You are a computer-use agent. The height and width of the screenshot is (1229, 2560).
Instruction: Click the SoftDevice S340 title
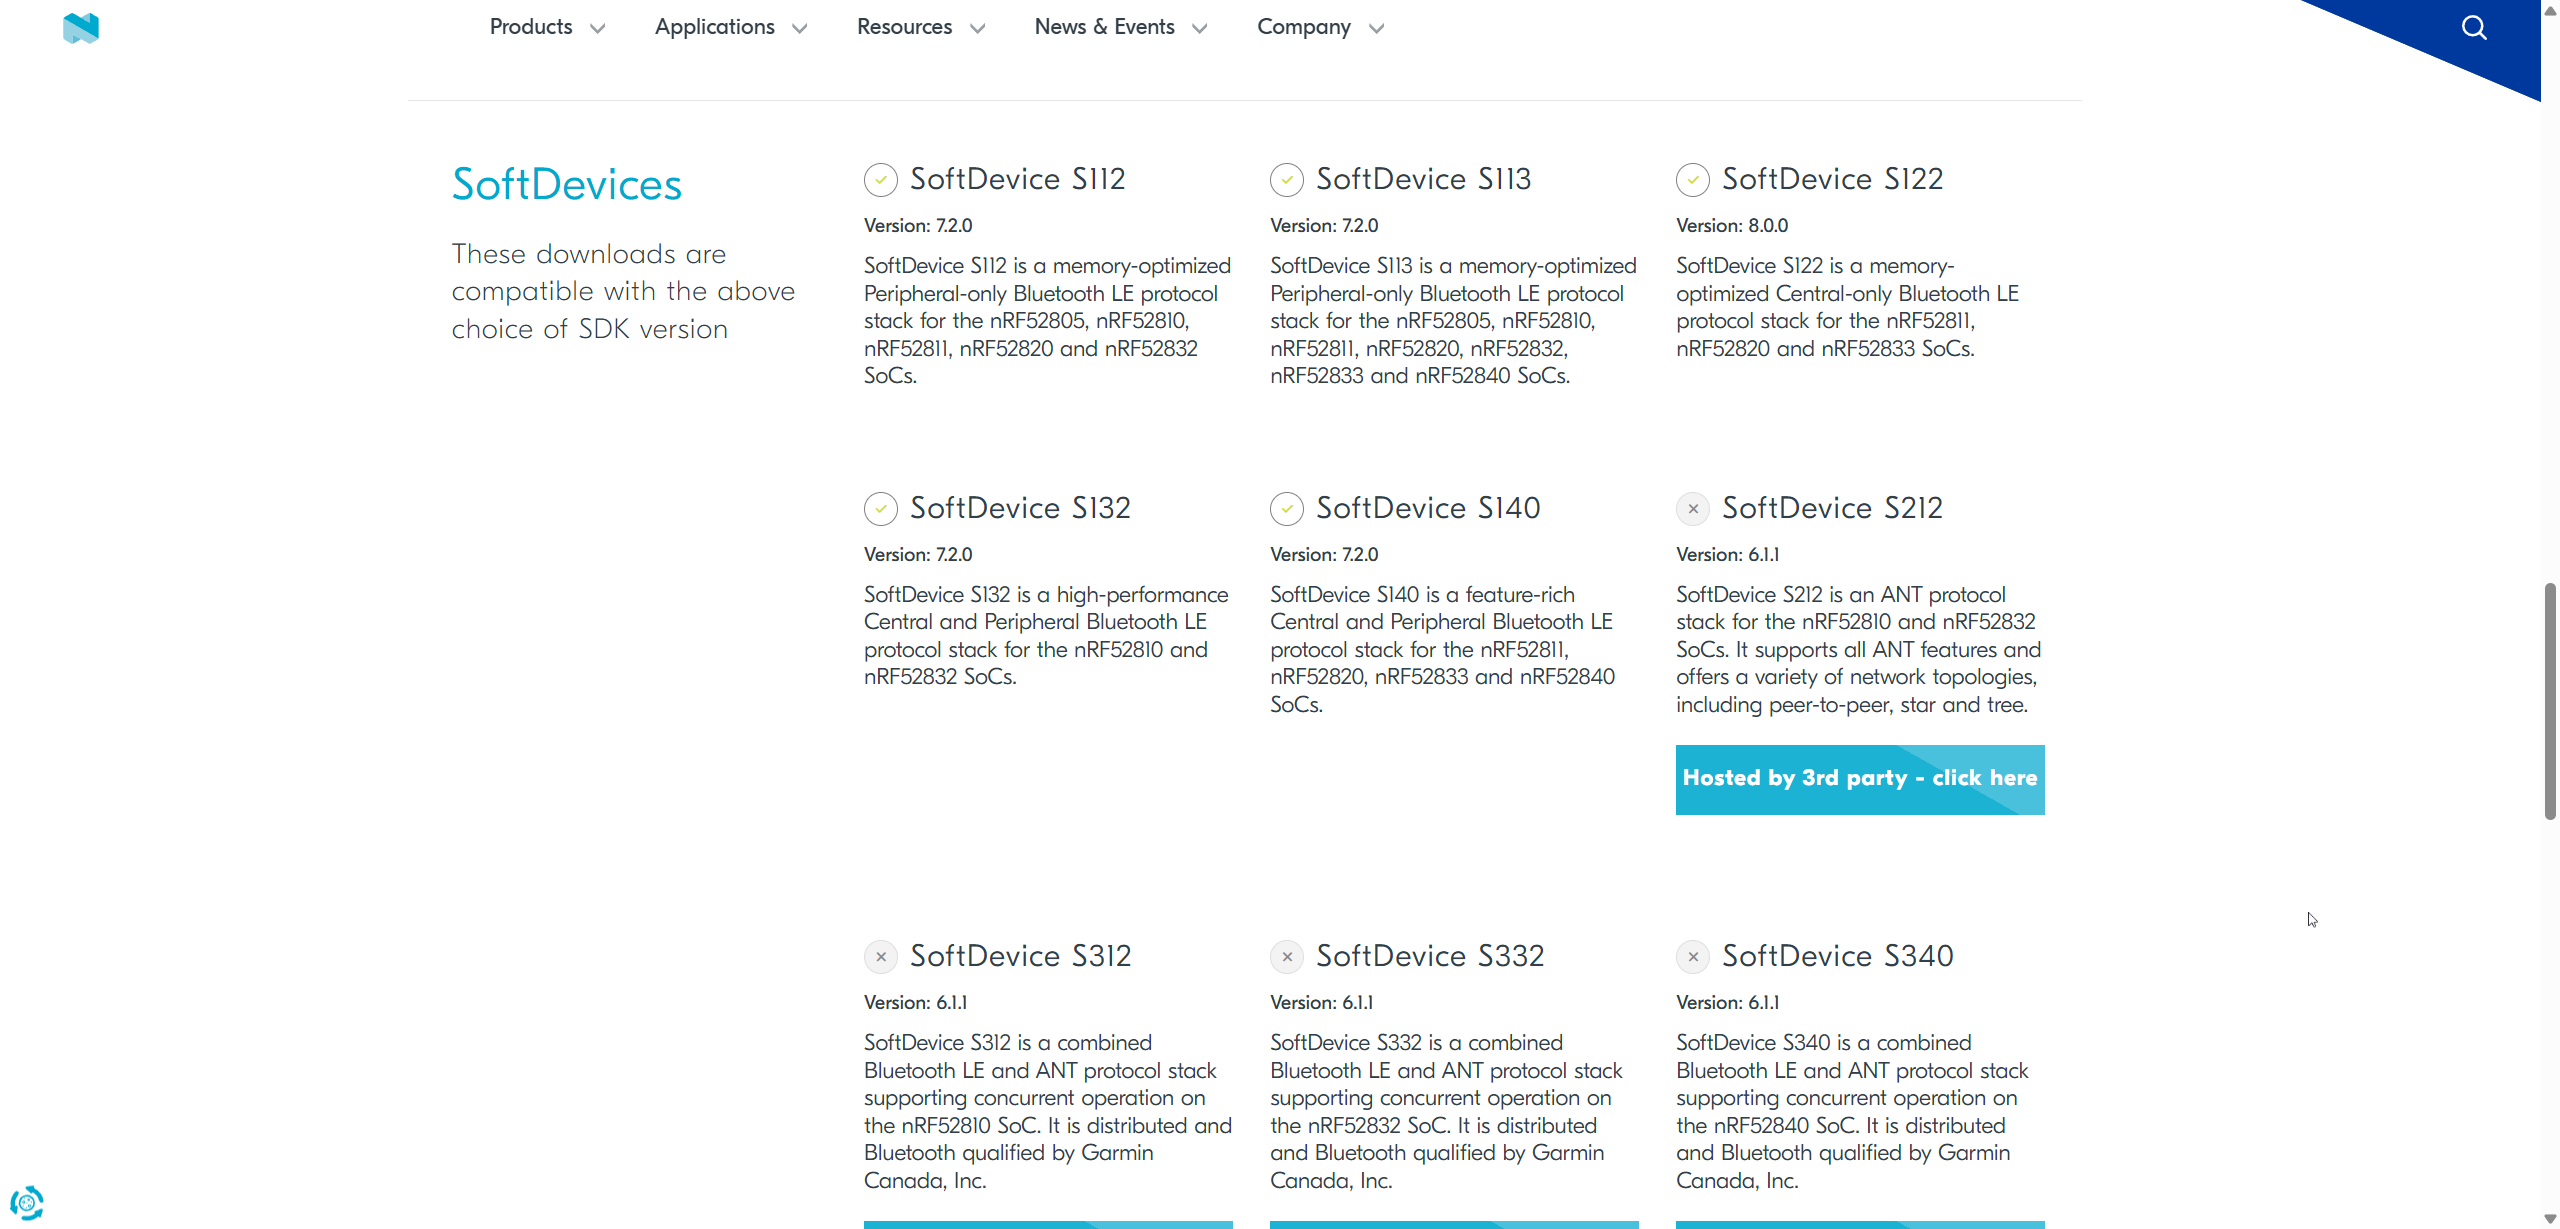pyautogui.click(x=1838, y=956)
